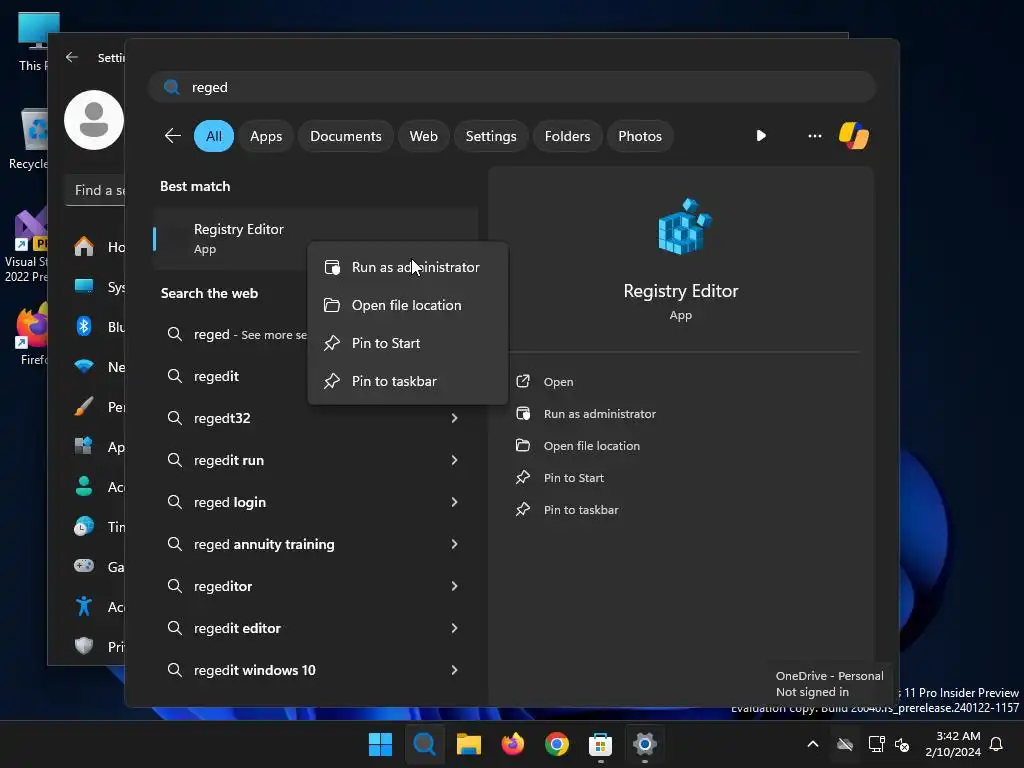Image resolution: width=1024 pixels, height=768 pixels.
Task: Expand the regedit editor suggestion chevron
Action: point(455,628)
